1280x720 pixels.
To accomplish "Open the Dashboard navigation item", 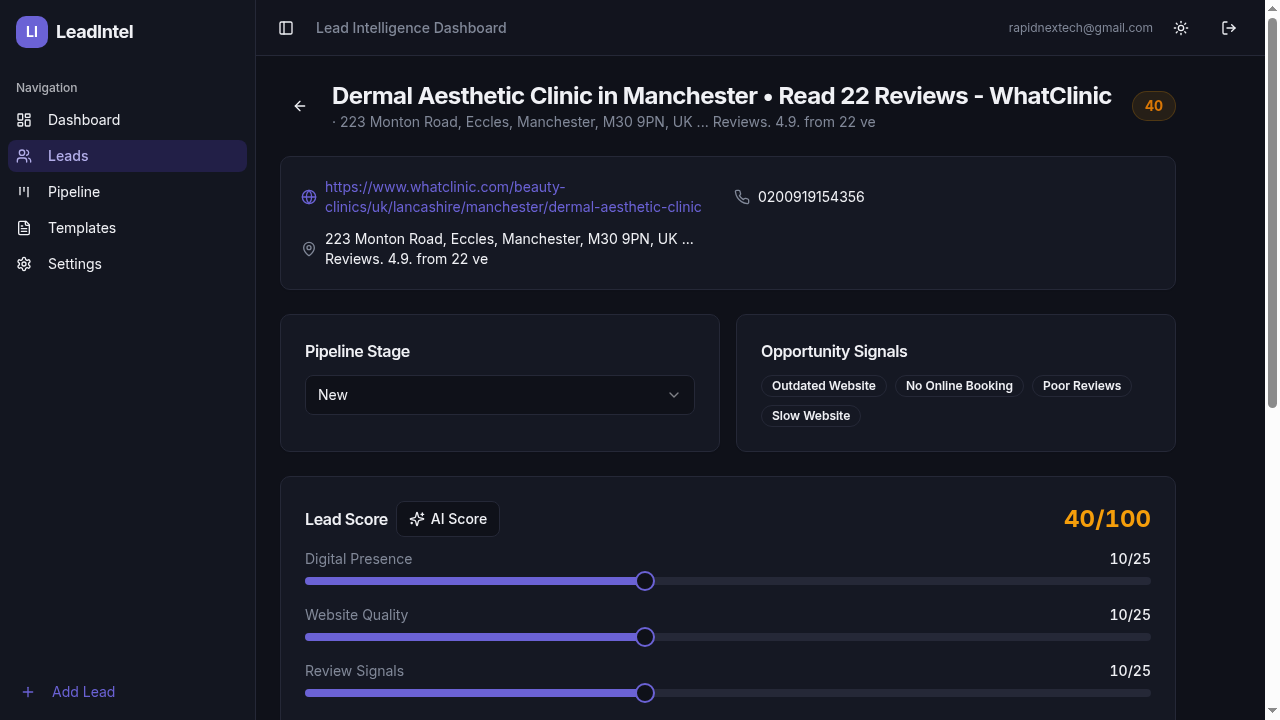I will 127,120.
